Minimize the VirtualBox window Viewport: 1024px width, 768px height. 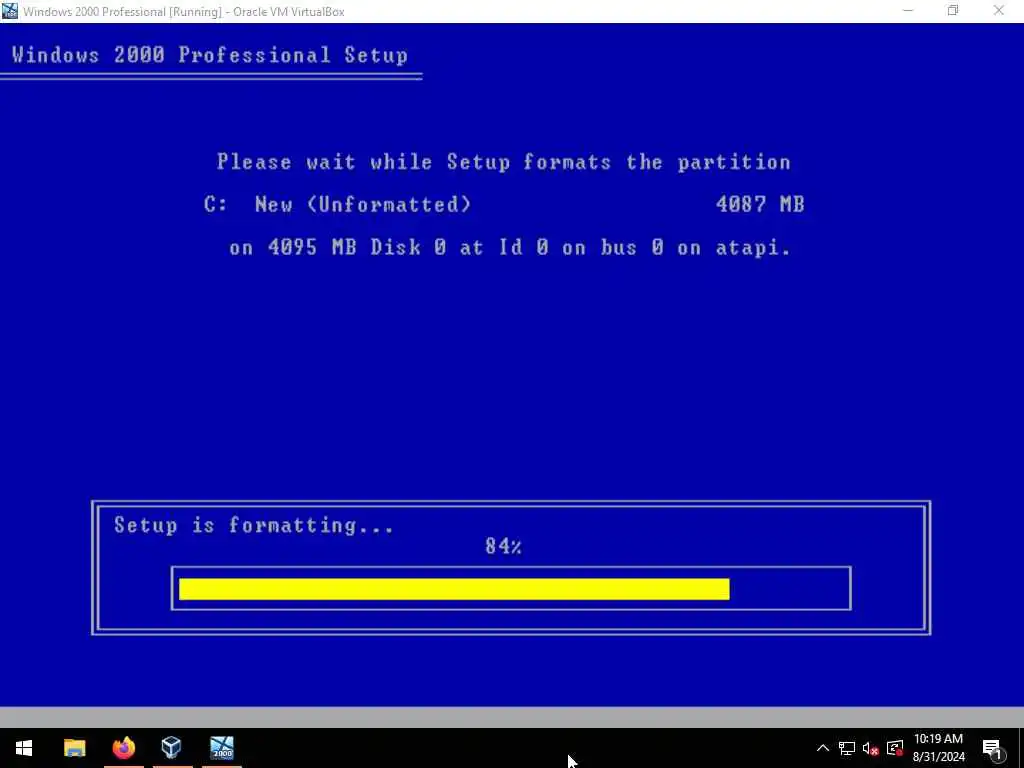click(x=908, y=11)
